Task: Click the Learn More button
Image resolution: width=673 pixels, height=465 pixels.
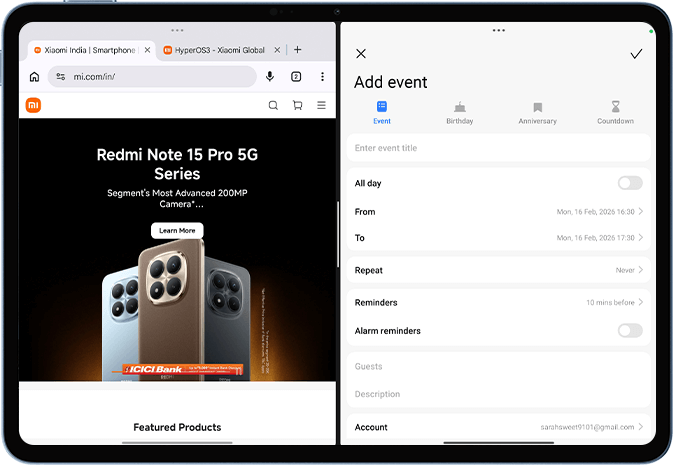Action: tap(177, 230)
